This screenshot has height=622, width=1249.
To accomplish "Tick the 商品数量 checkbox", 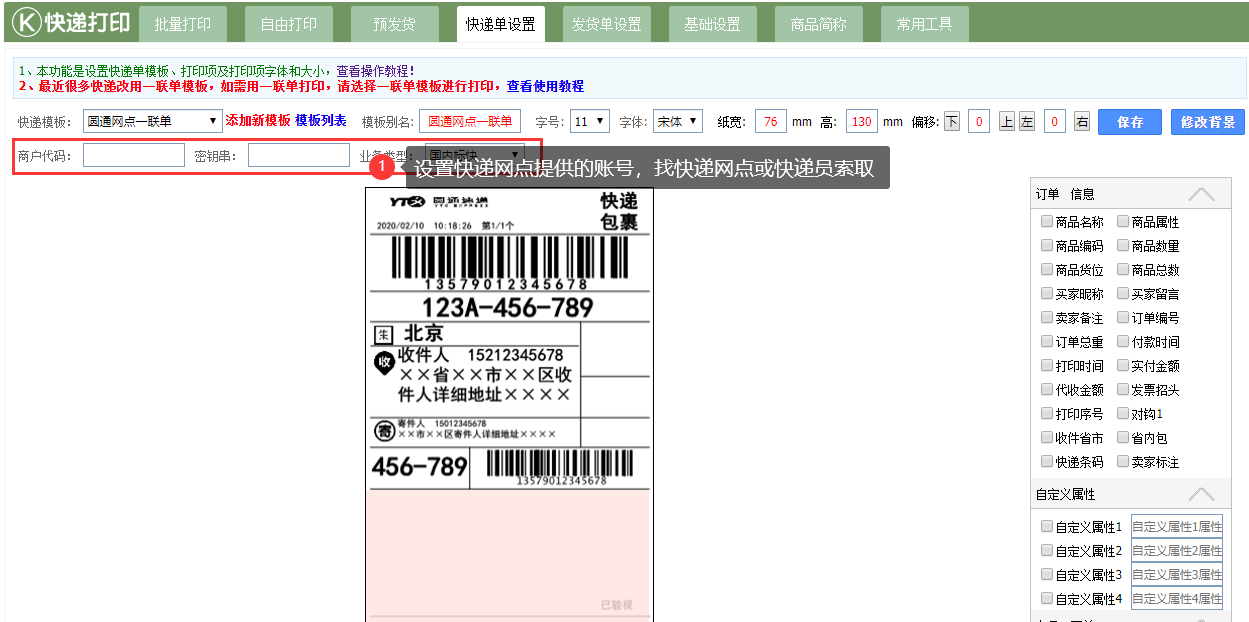I will tap(1123, 246).
